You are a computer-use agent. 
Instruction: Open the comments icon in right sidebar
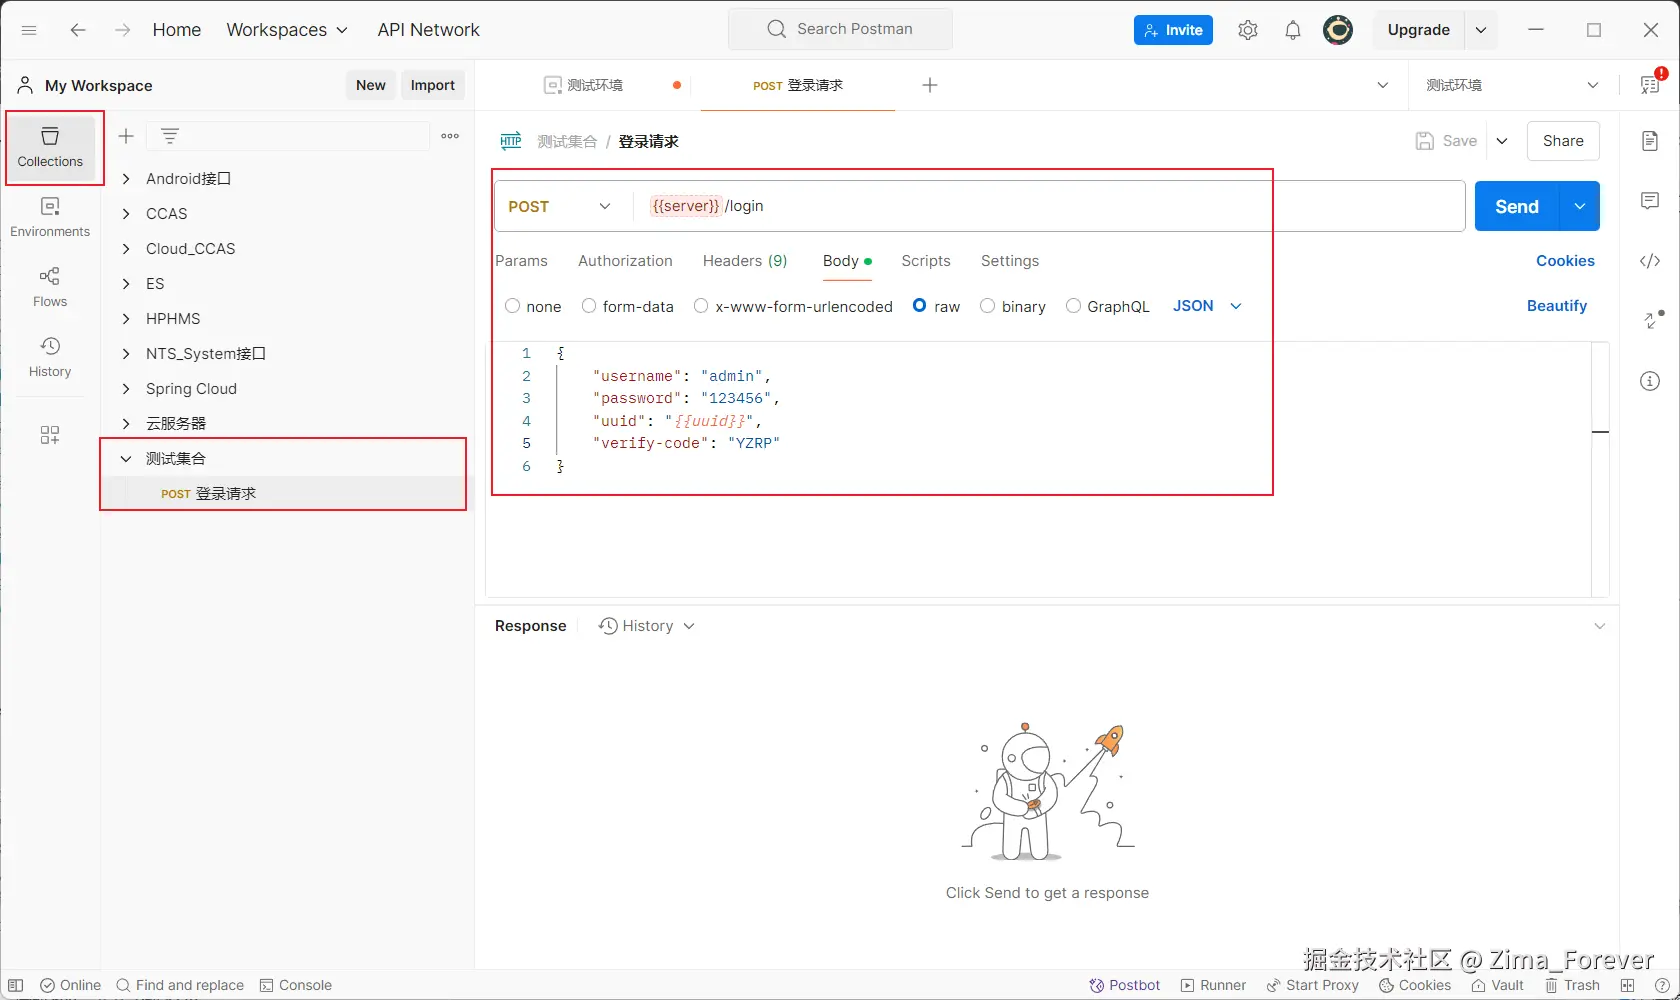tap(1650, 201)
